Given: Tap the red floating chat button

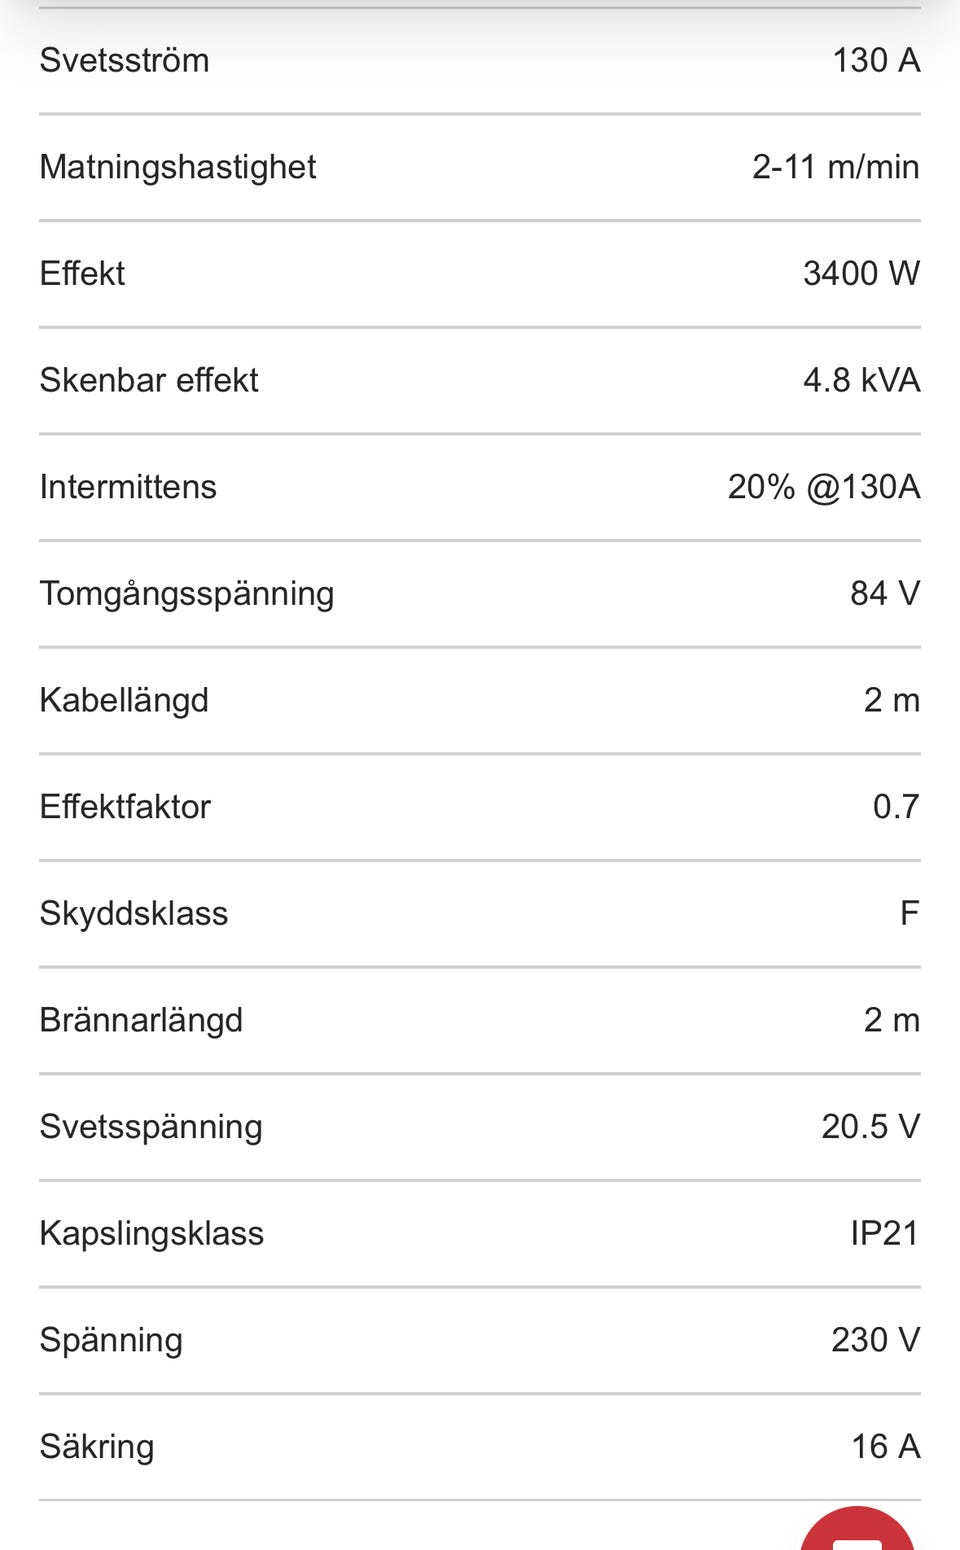Looking at the screenshot, I should [x=858, y=1530].
